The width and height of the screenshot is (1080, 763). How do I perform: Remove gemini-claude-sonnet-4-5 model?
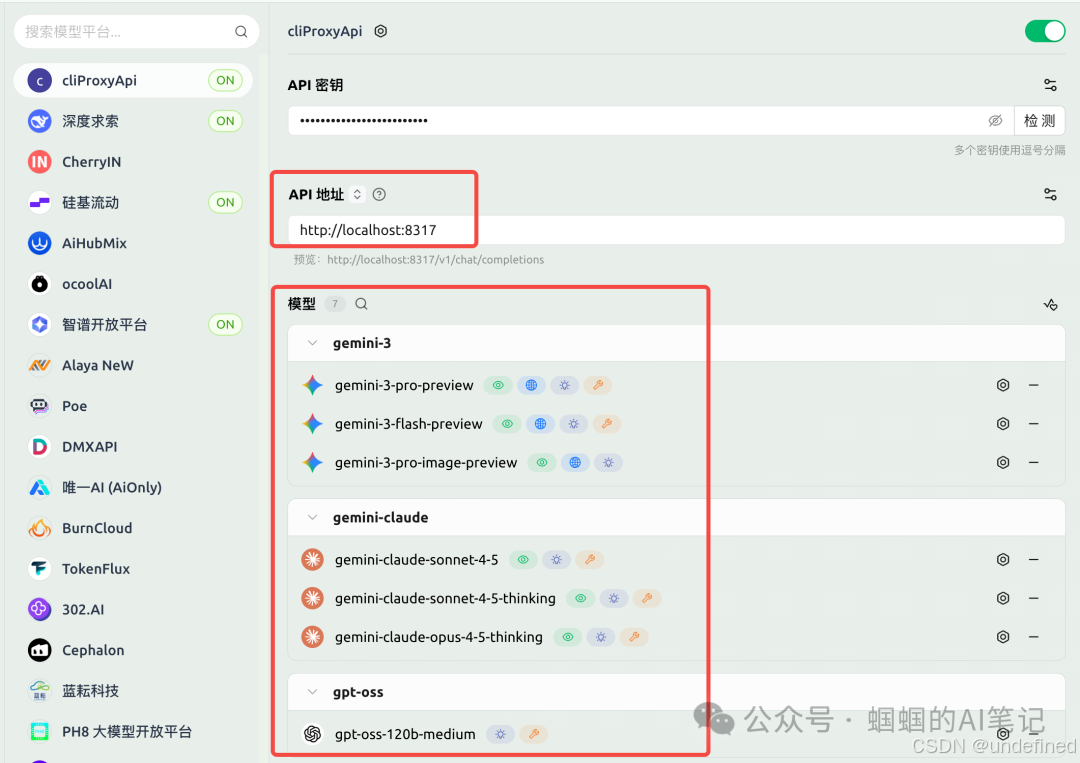(x=1033, y=559)
